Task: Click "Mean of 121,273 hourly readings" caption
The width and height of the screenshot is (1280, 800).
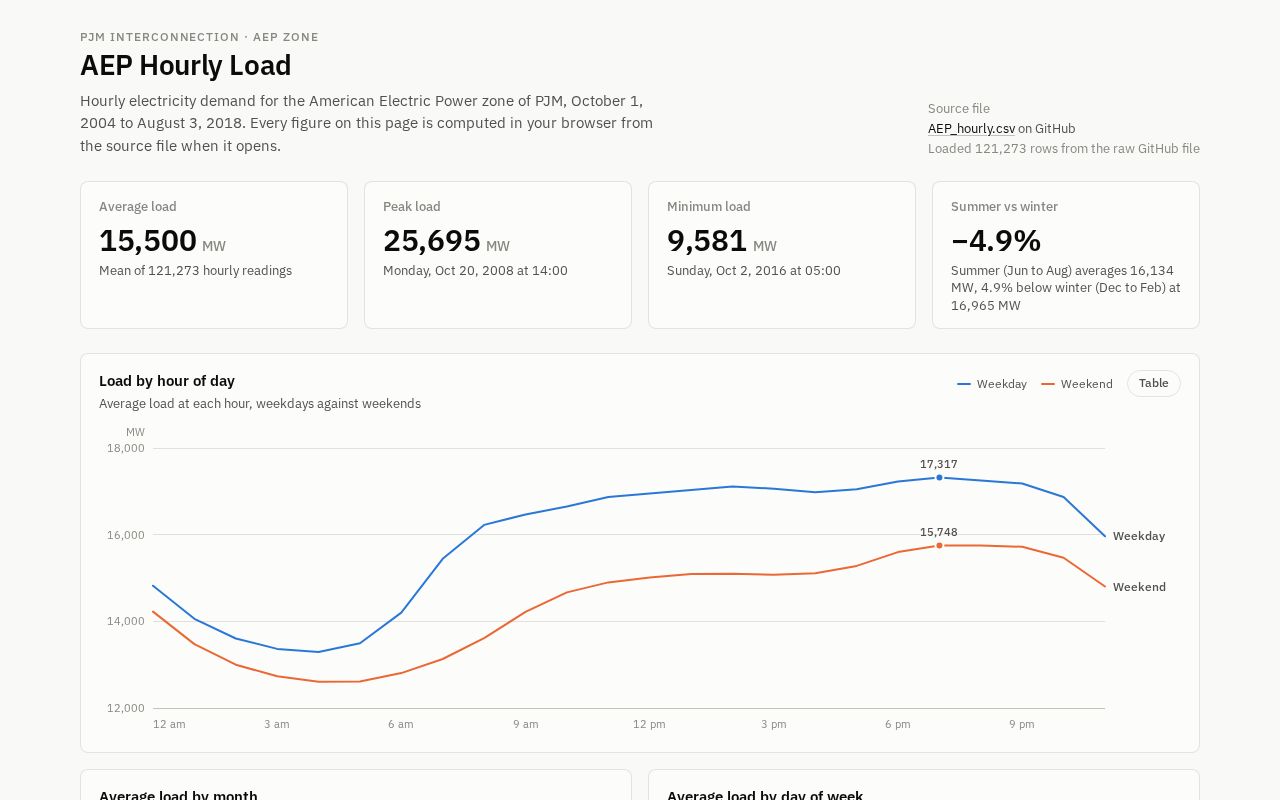Action: (x=195, y=270)
